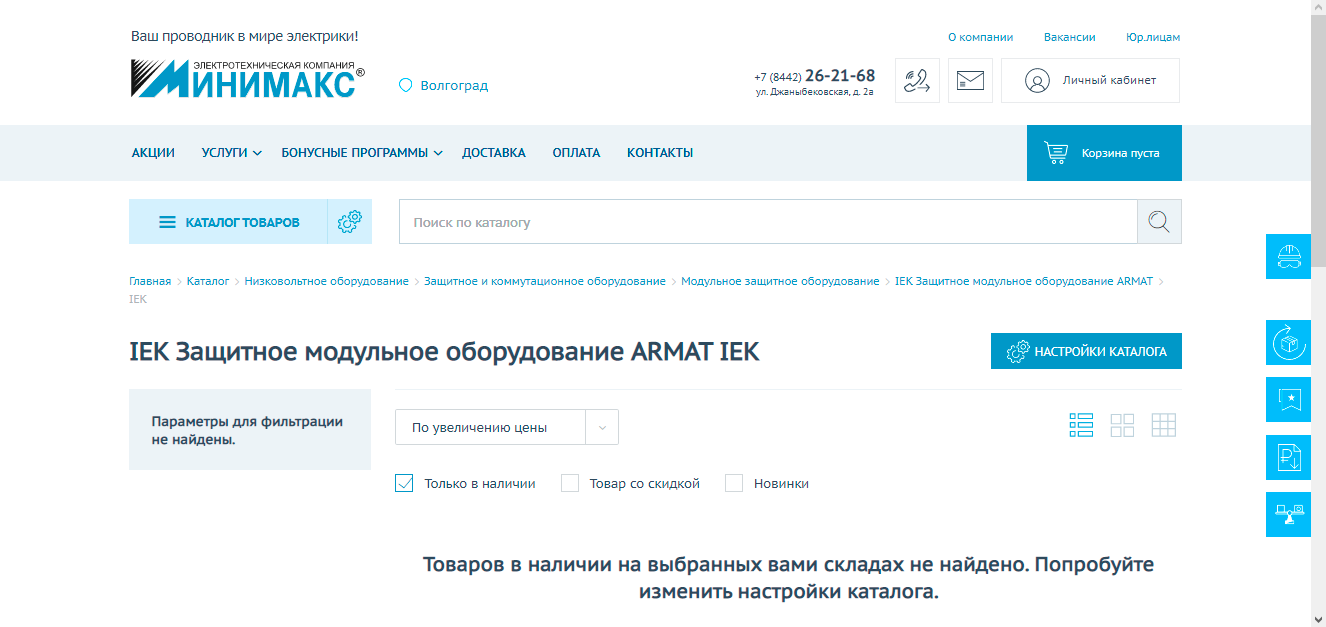Enable the Товар со скидкой checkbox

[570, 483]
